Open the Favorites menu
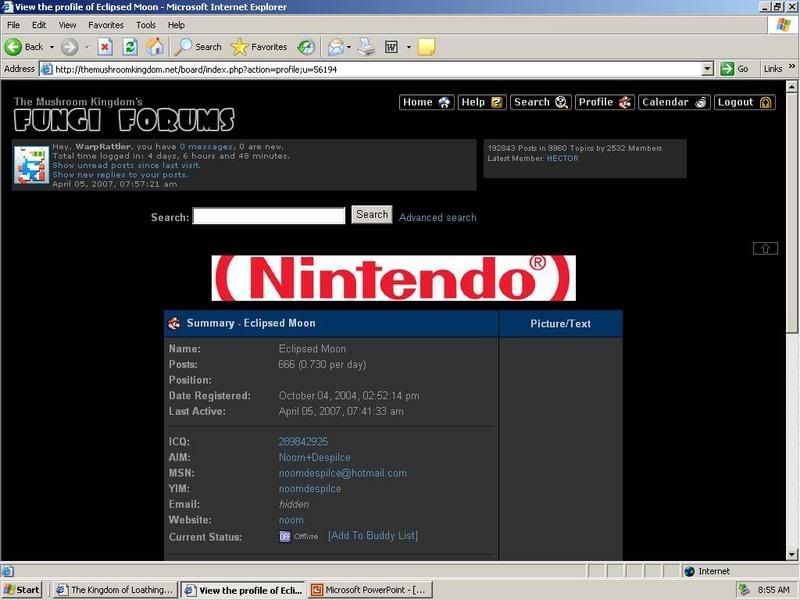Viewport: 800px width, 600px height. click(106, 24)
